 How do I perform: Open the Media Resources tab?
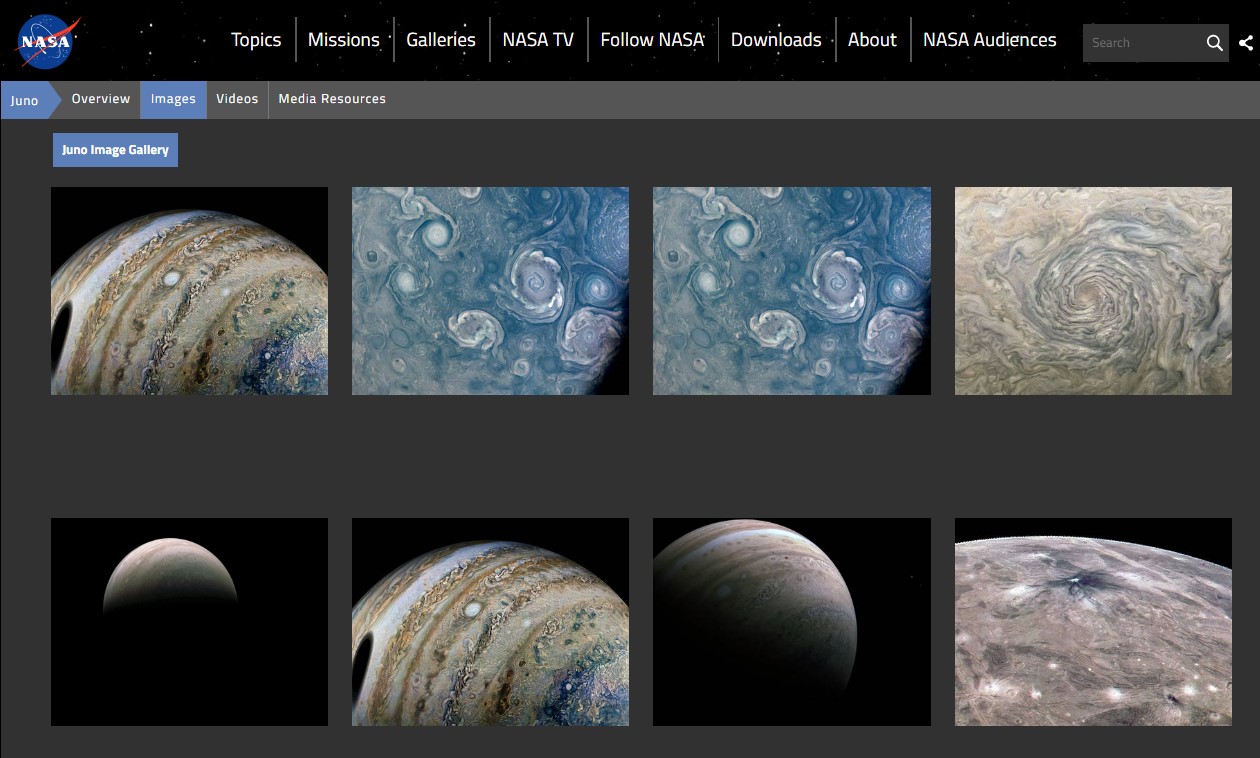coord(332,99)
